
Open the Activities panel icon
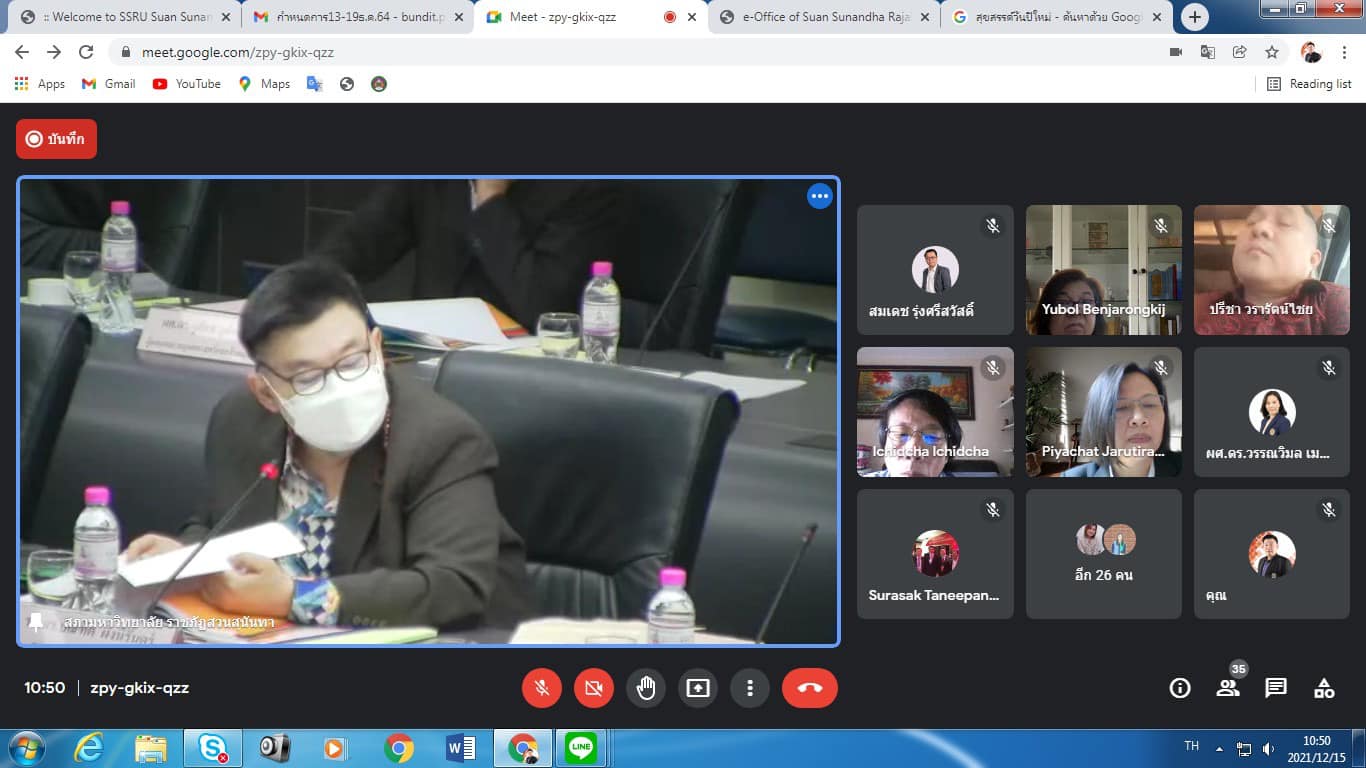(x=1324, y=688)
